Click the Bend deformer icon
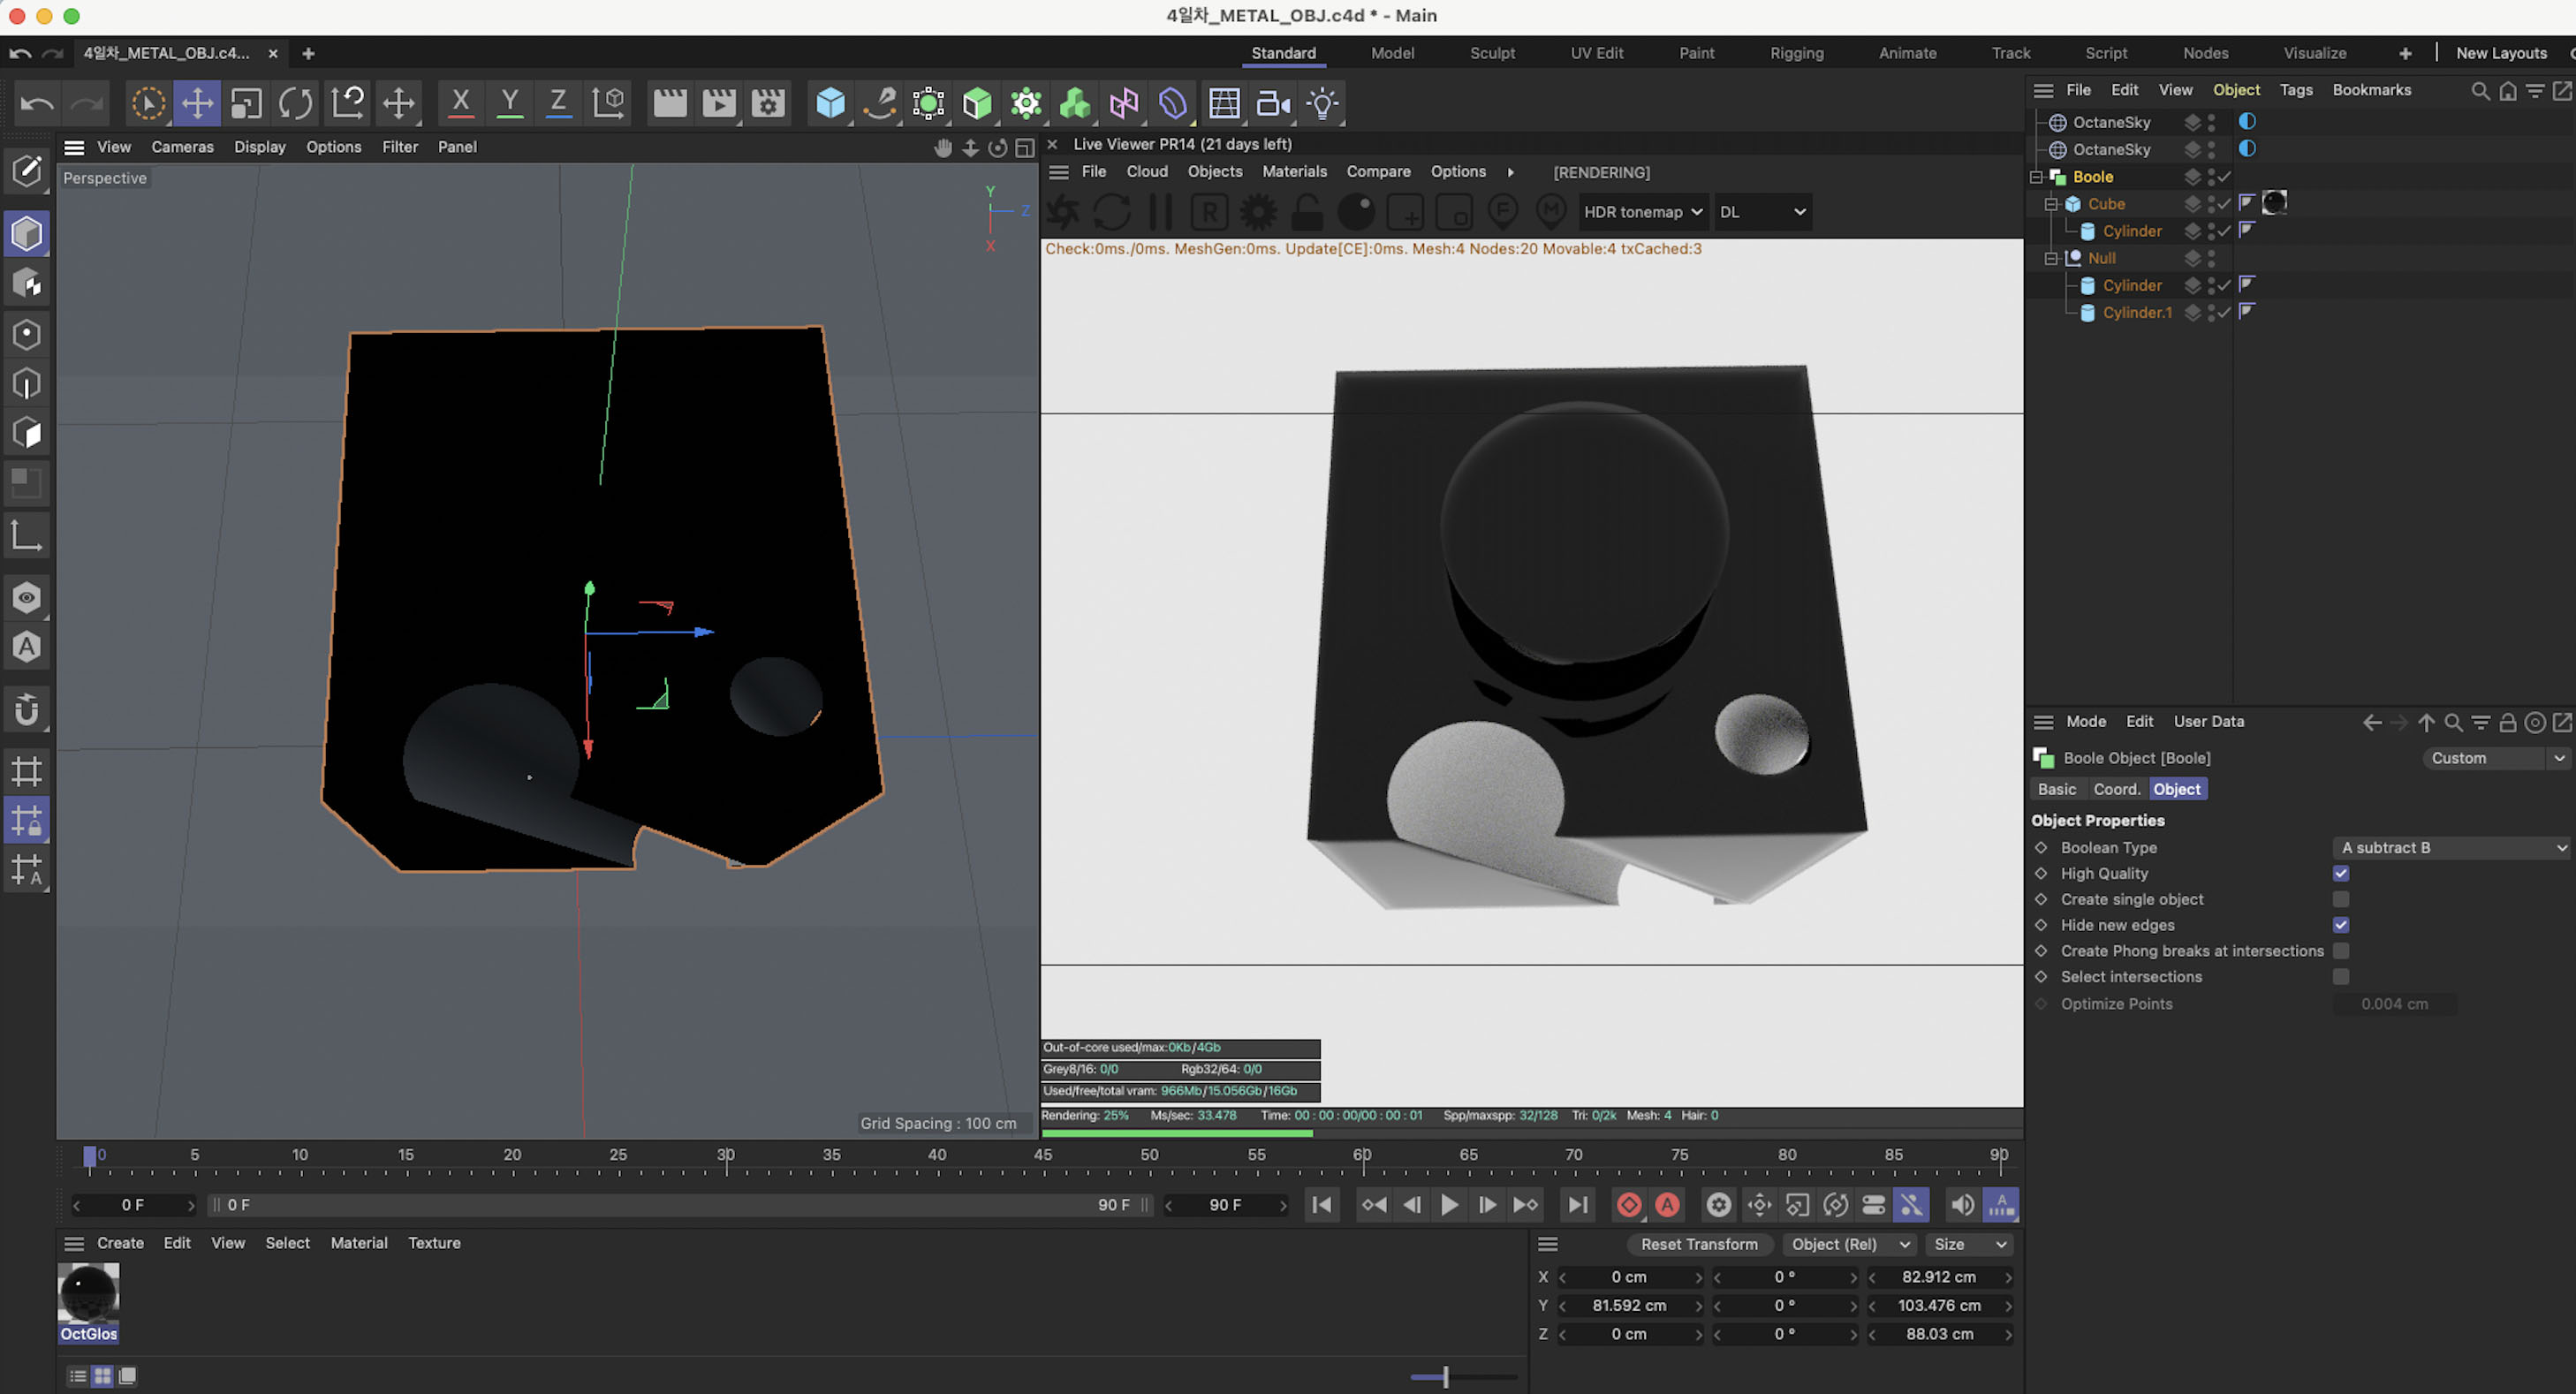The height and width of the screenshot is (1394, 2576). pyautogui.click(x=1173, y=103)
